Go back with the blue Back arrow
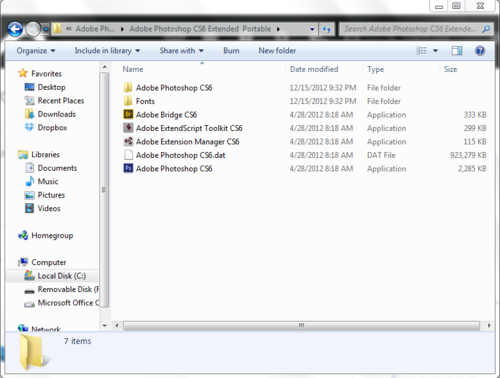The height and width of the screenshot is (378, 500). click(15, 29)
